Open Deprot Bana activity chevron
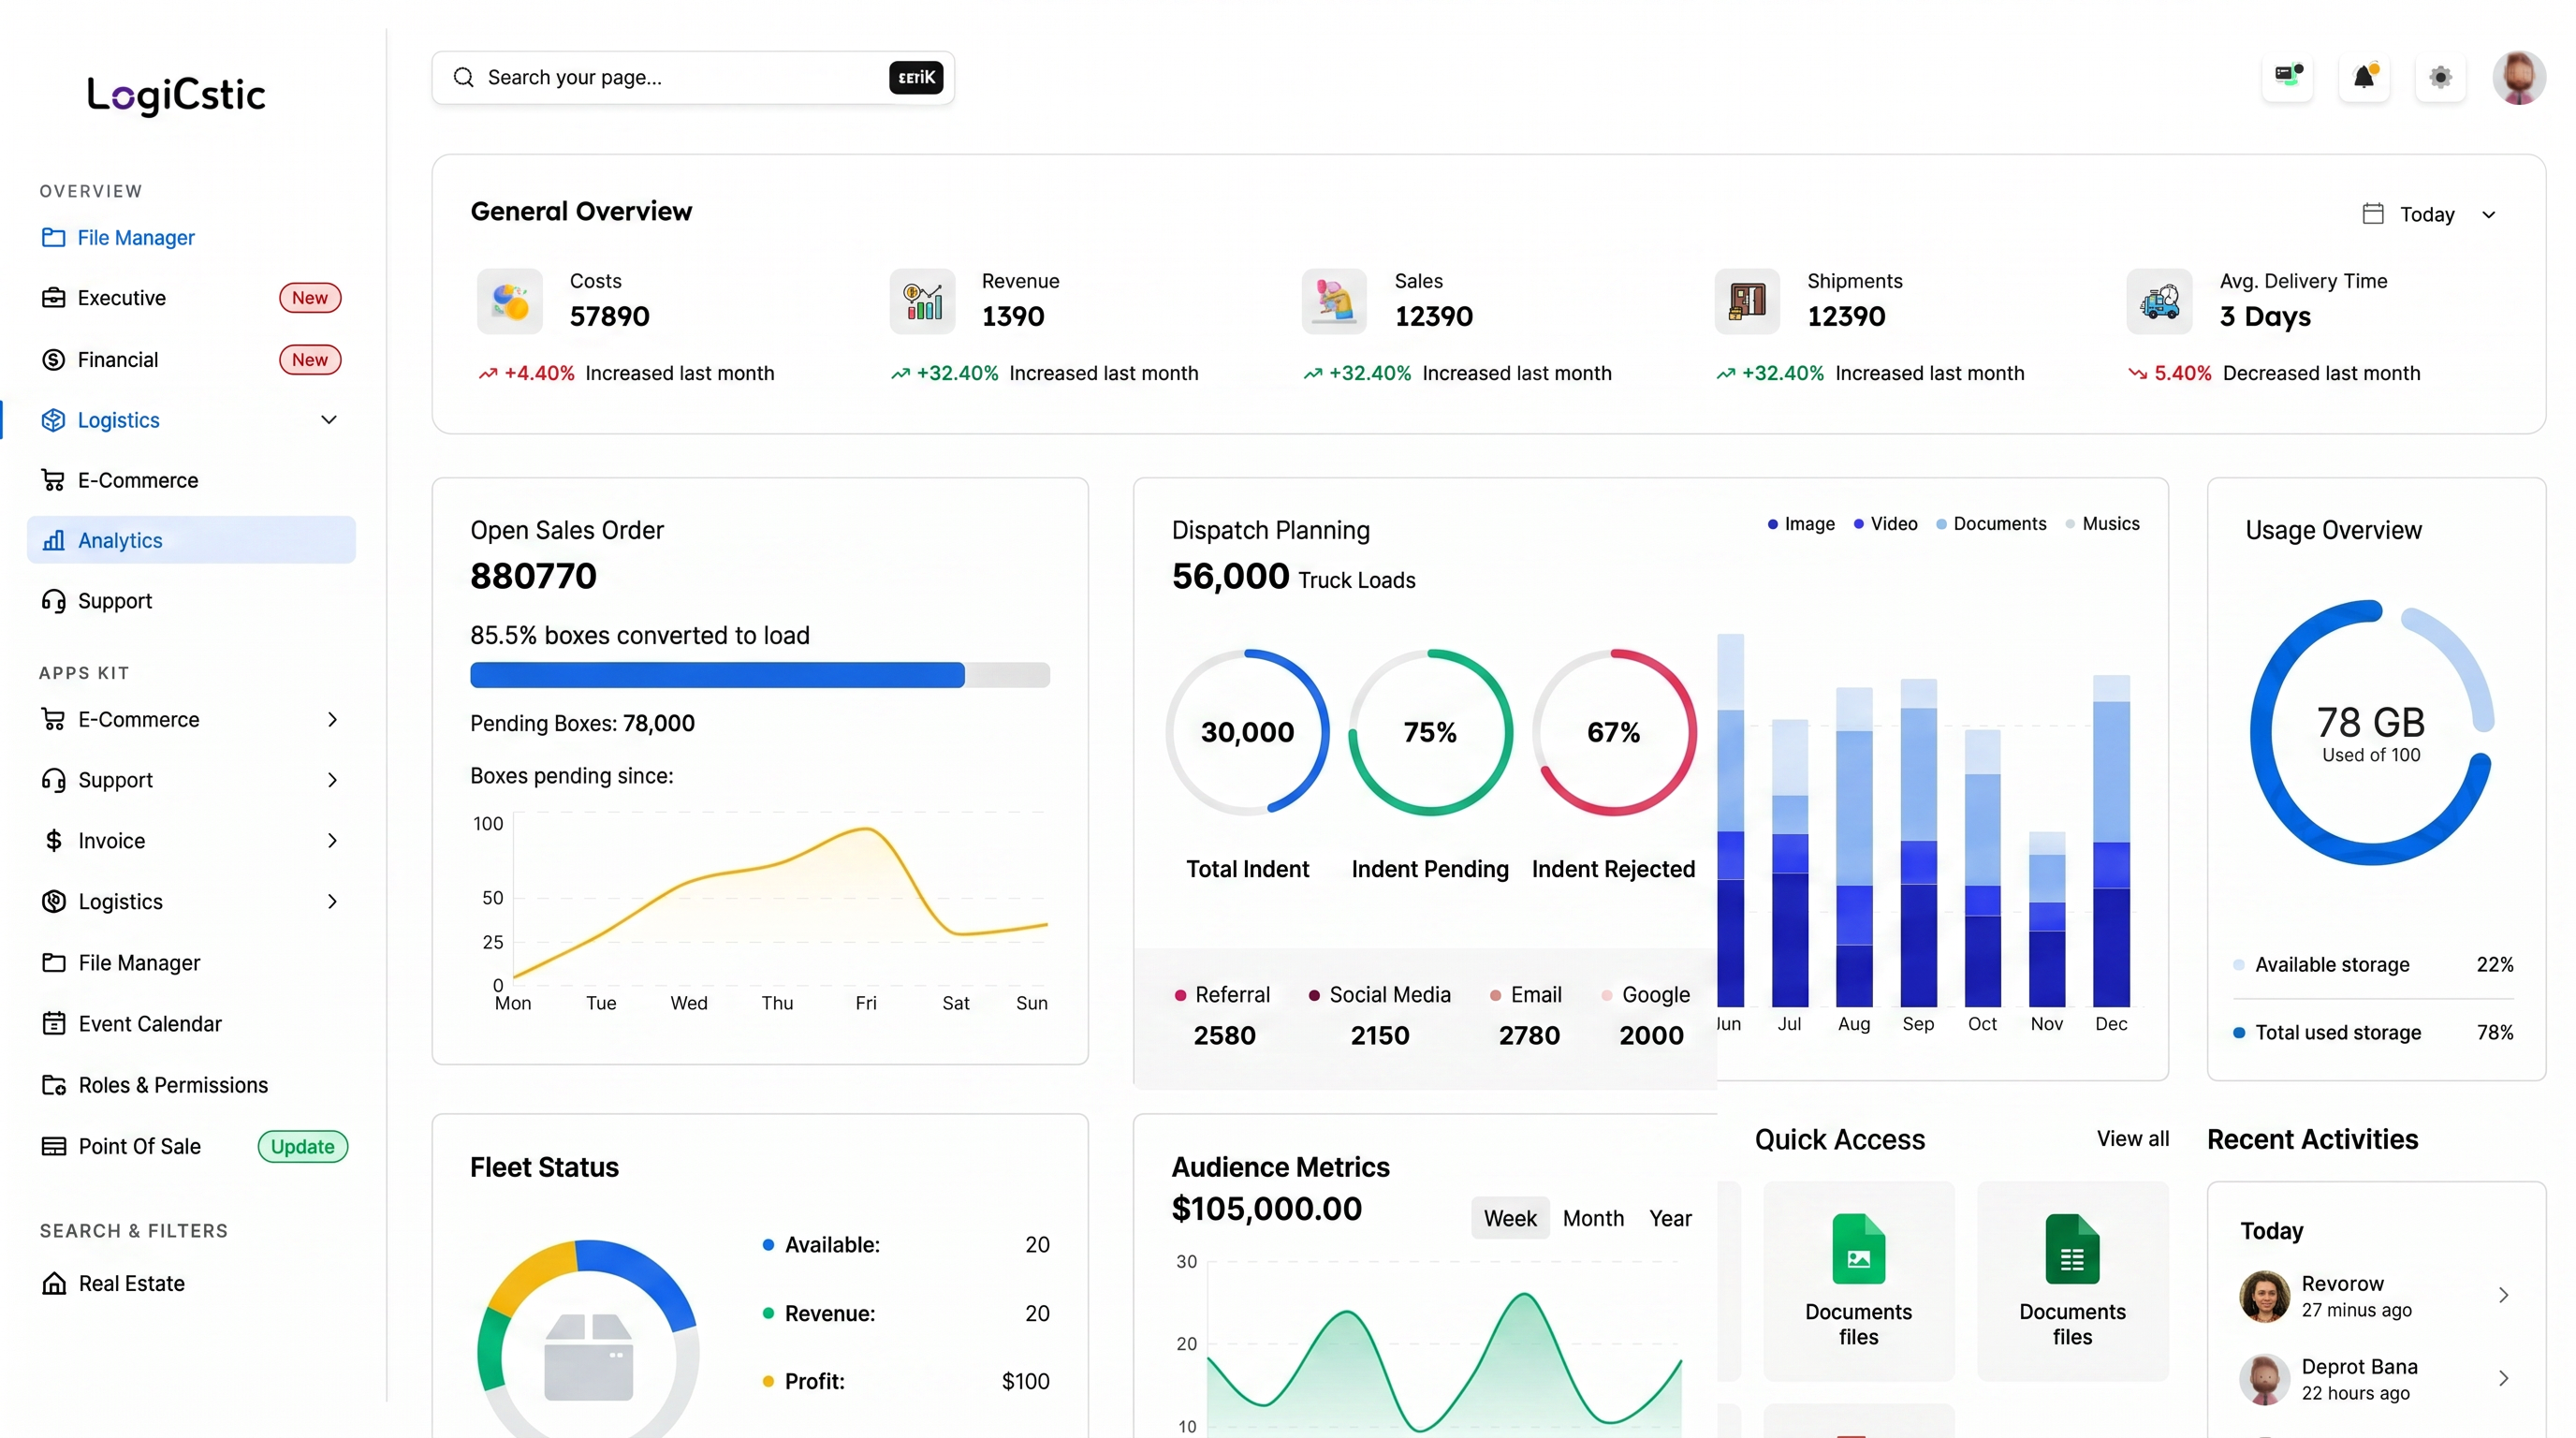 (2503, 1378)
